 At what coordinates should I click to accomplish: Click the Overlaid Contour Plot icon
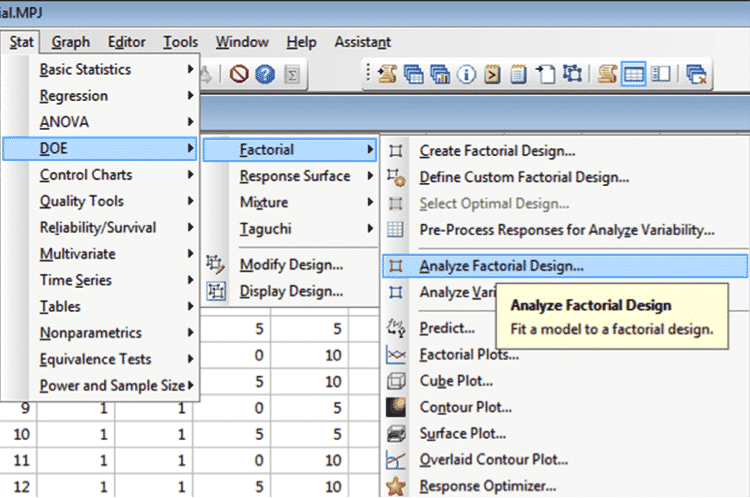point(396,460)
